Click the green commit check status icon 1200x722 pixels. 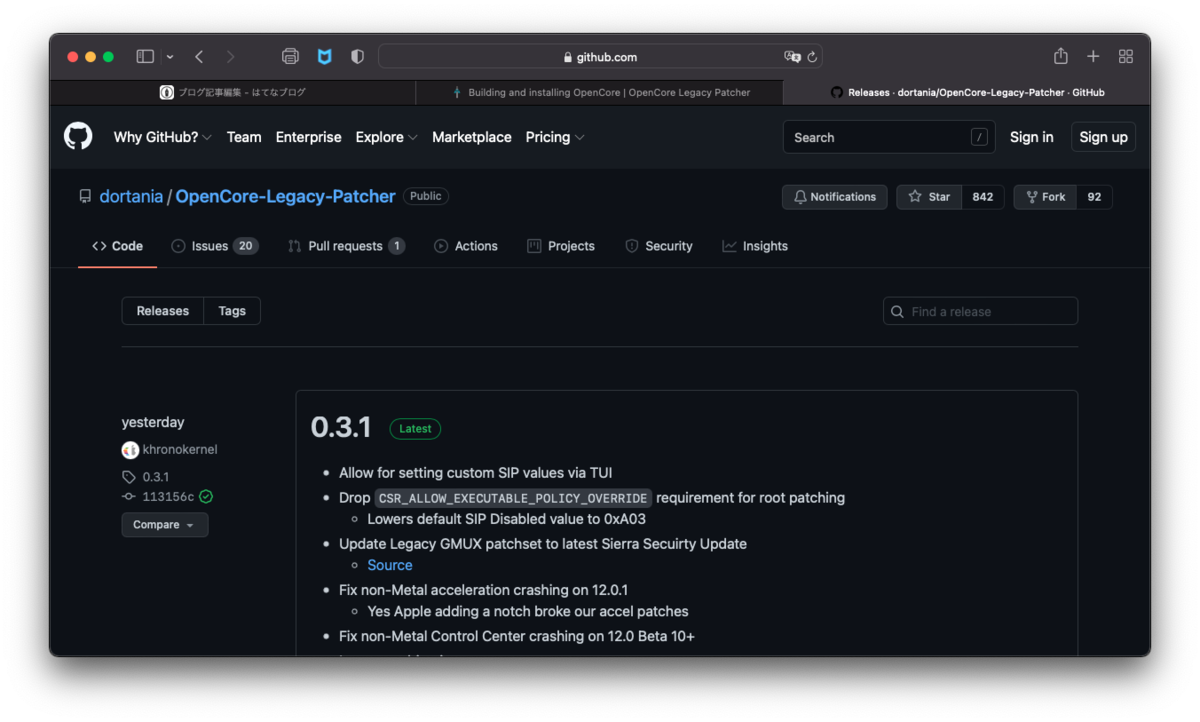pyautogui.click(x=206, y=496)
